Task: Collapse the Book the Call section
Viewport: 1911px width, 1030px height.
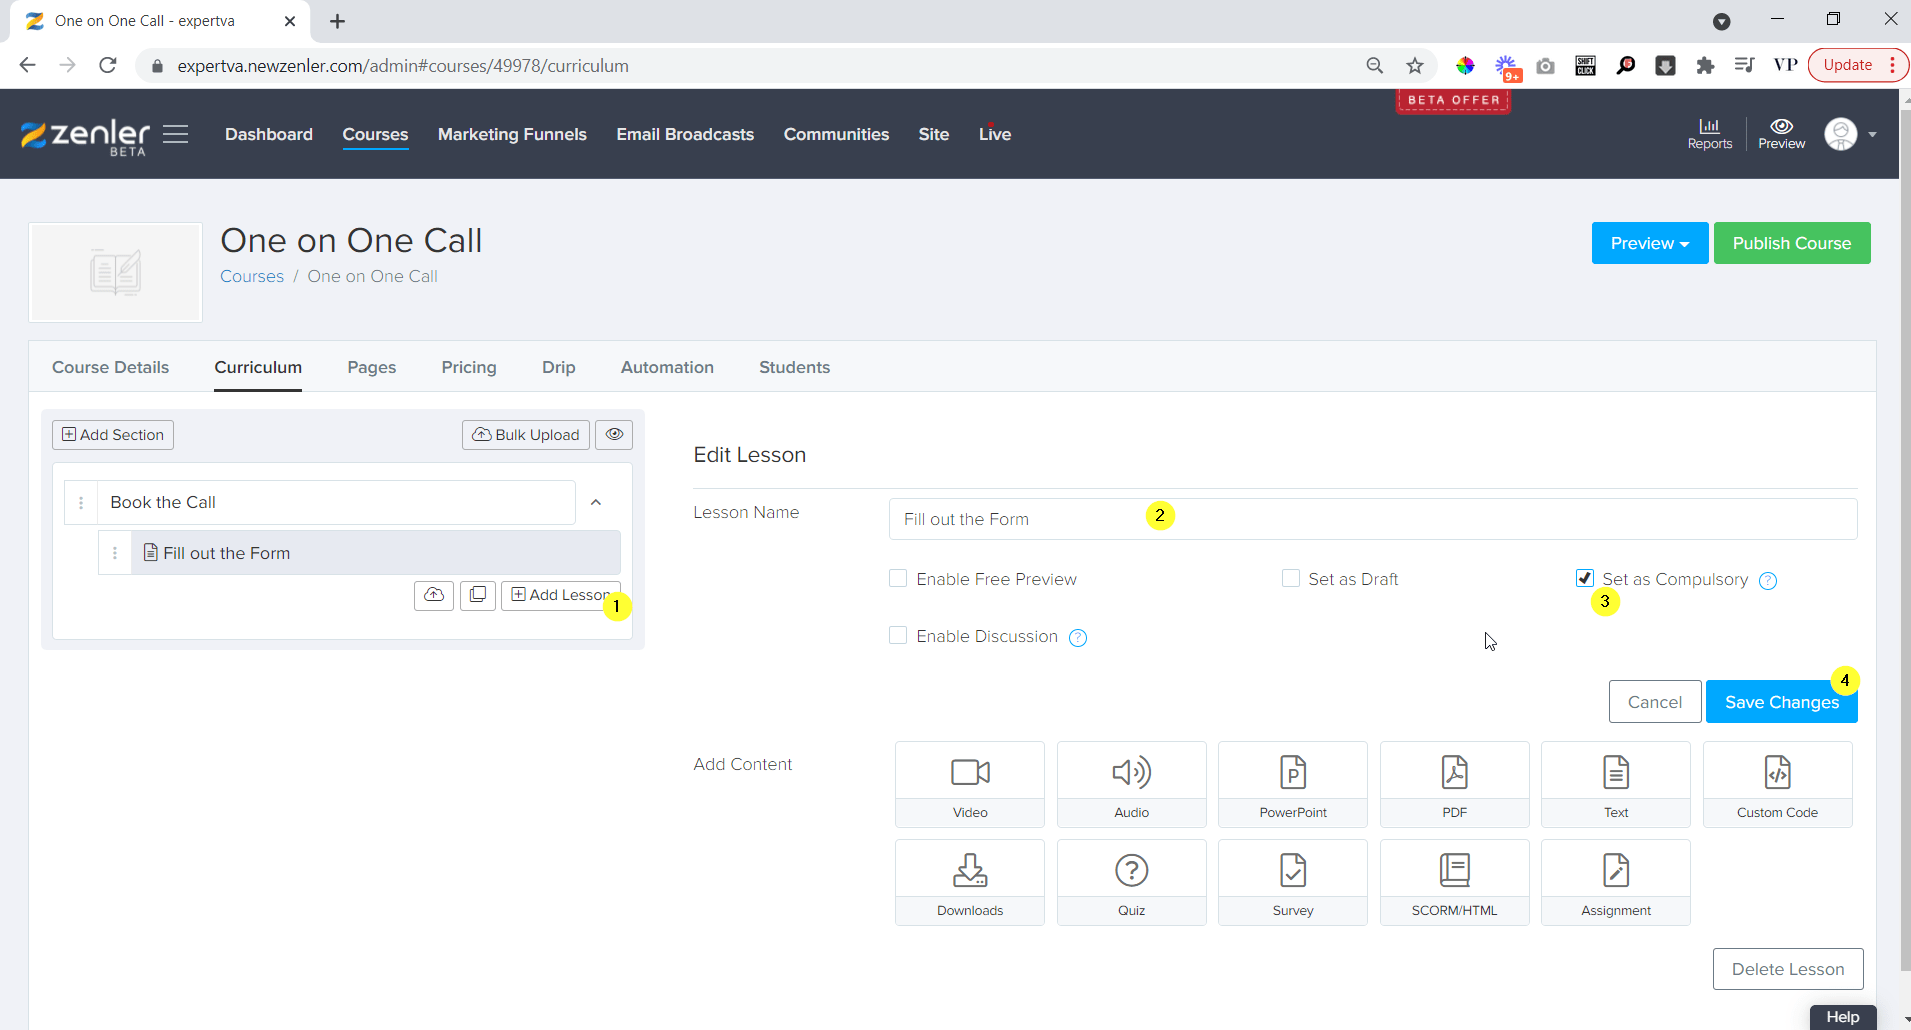Action: pyautogui.click(x=596, y=502)
